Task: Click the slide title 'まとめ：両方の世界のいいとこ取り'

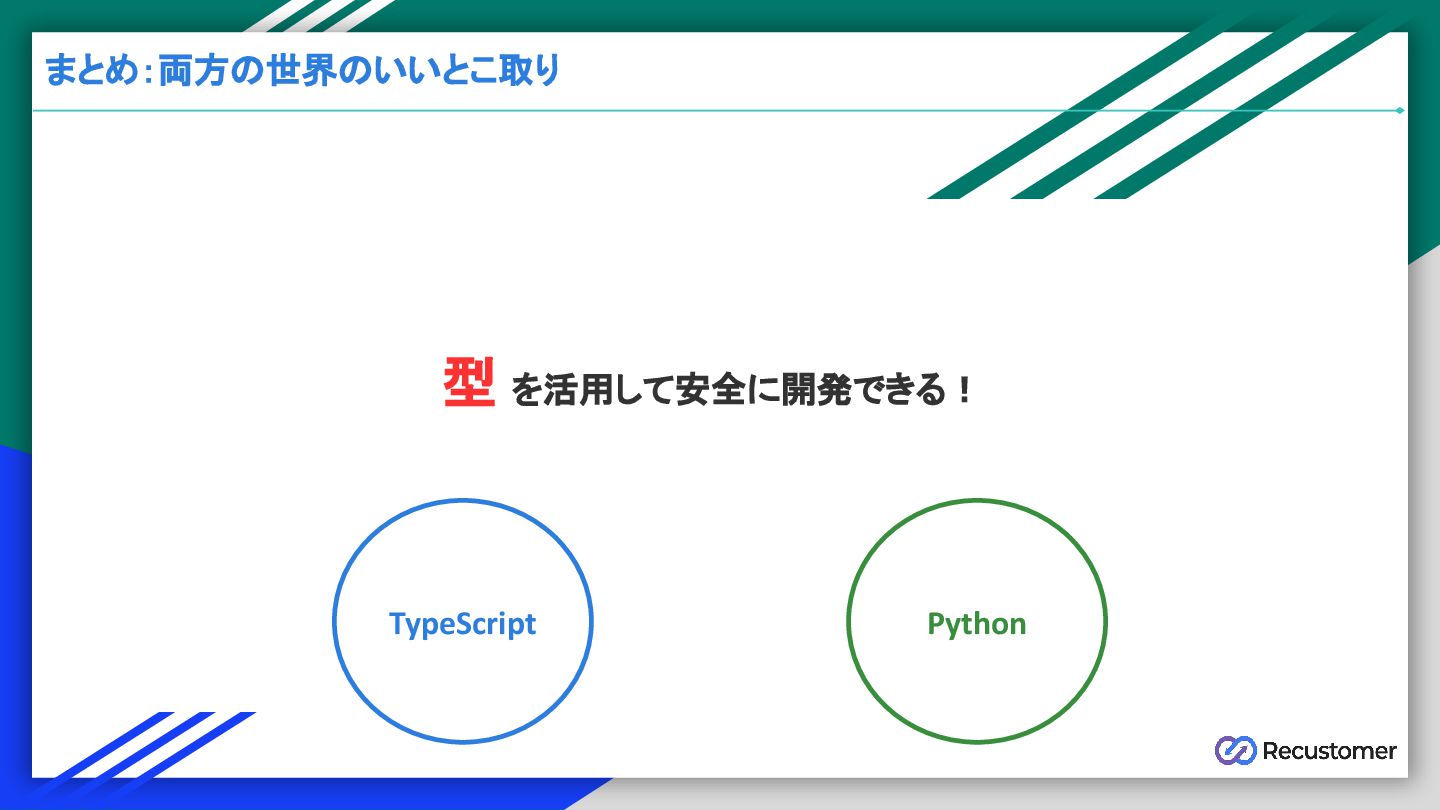Action: [x=302, y=71]
